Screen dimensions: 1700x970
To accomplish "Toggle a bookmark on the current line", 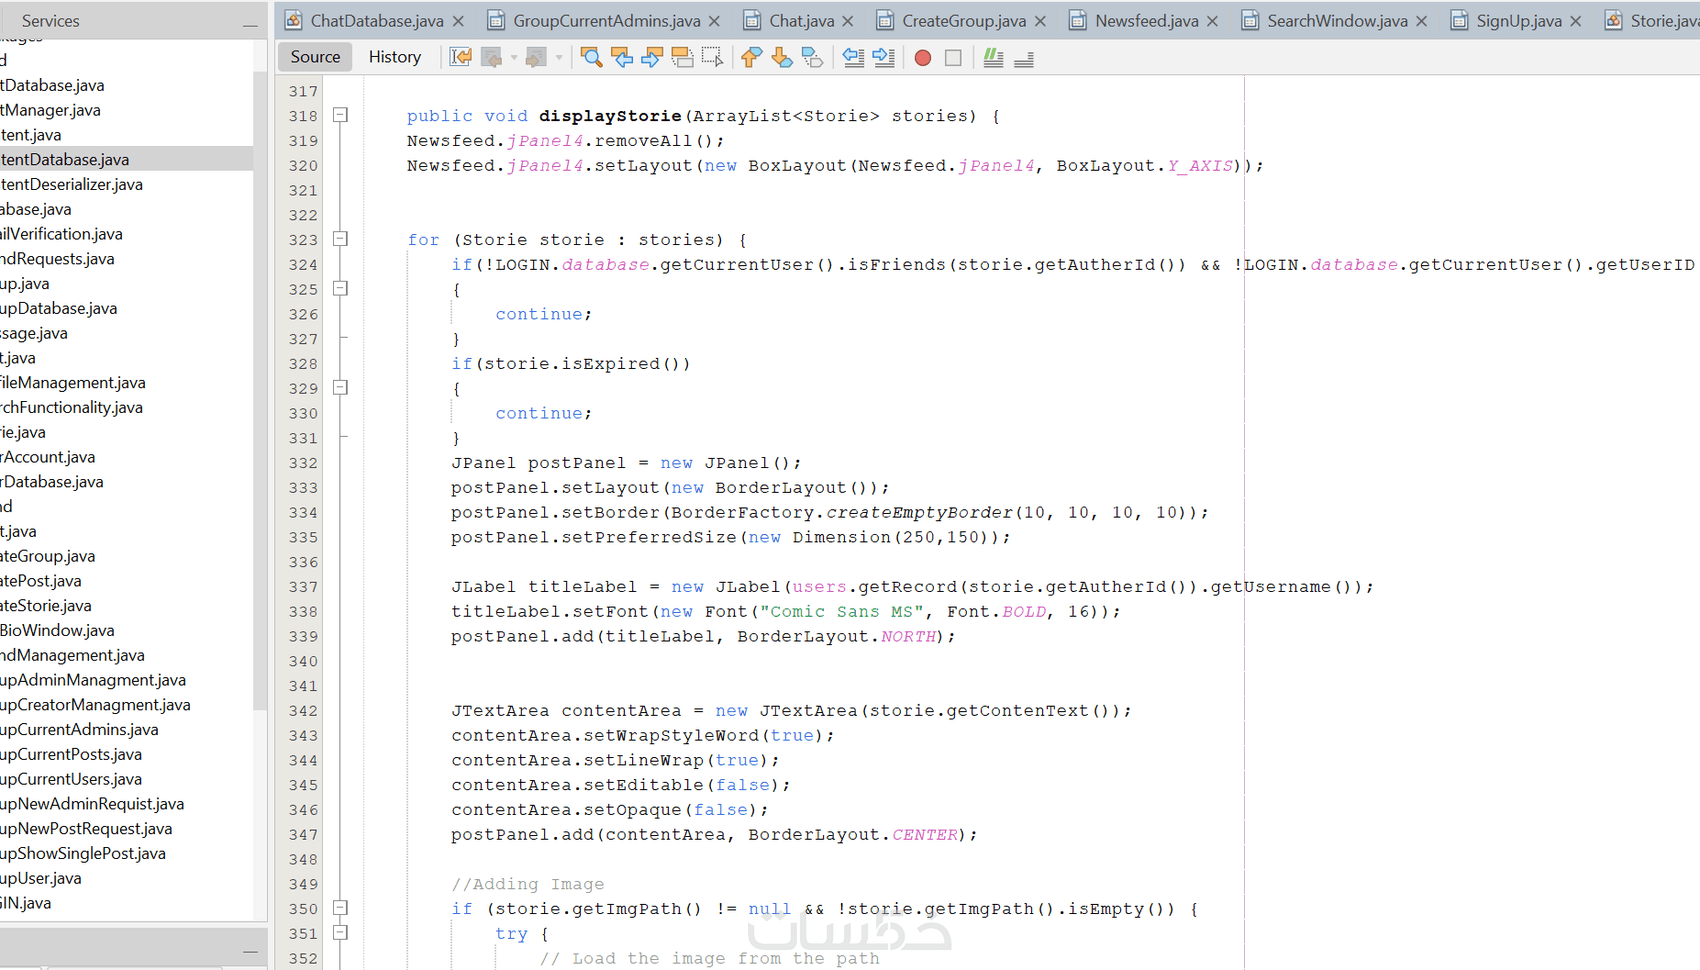I will coord(812,57).
